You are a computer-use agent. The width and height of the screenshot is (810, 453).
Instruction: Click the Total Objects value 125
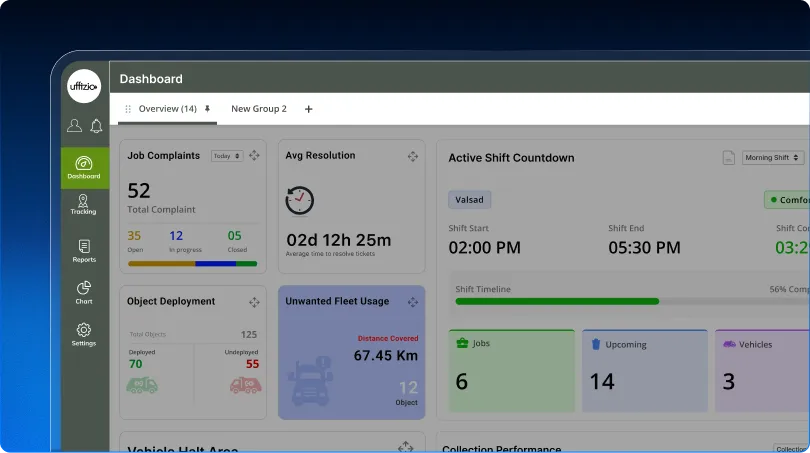click(x=248, y=335)
